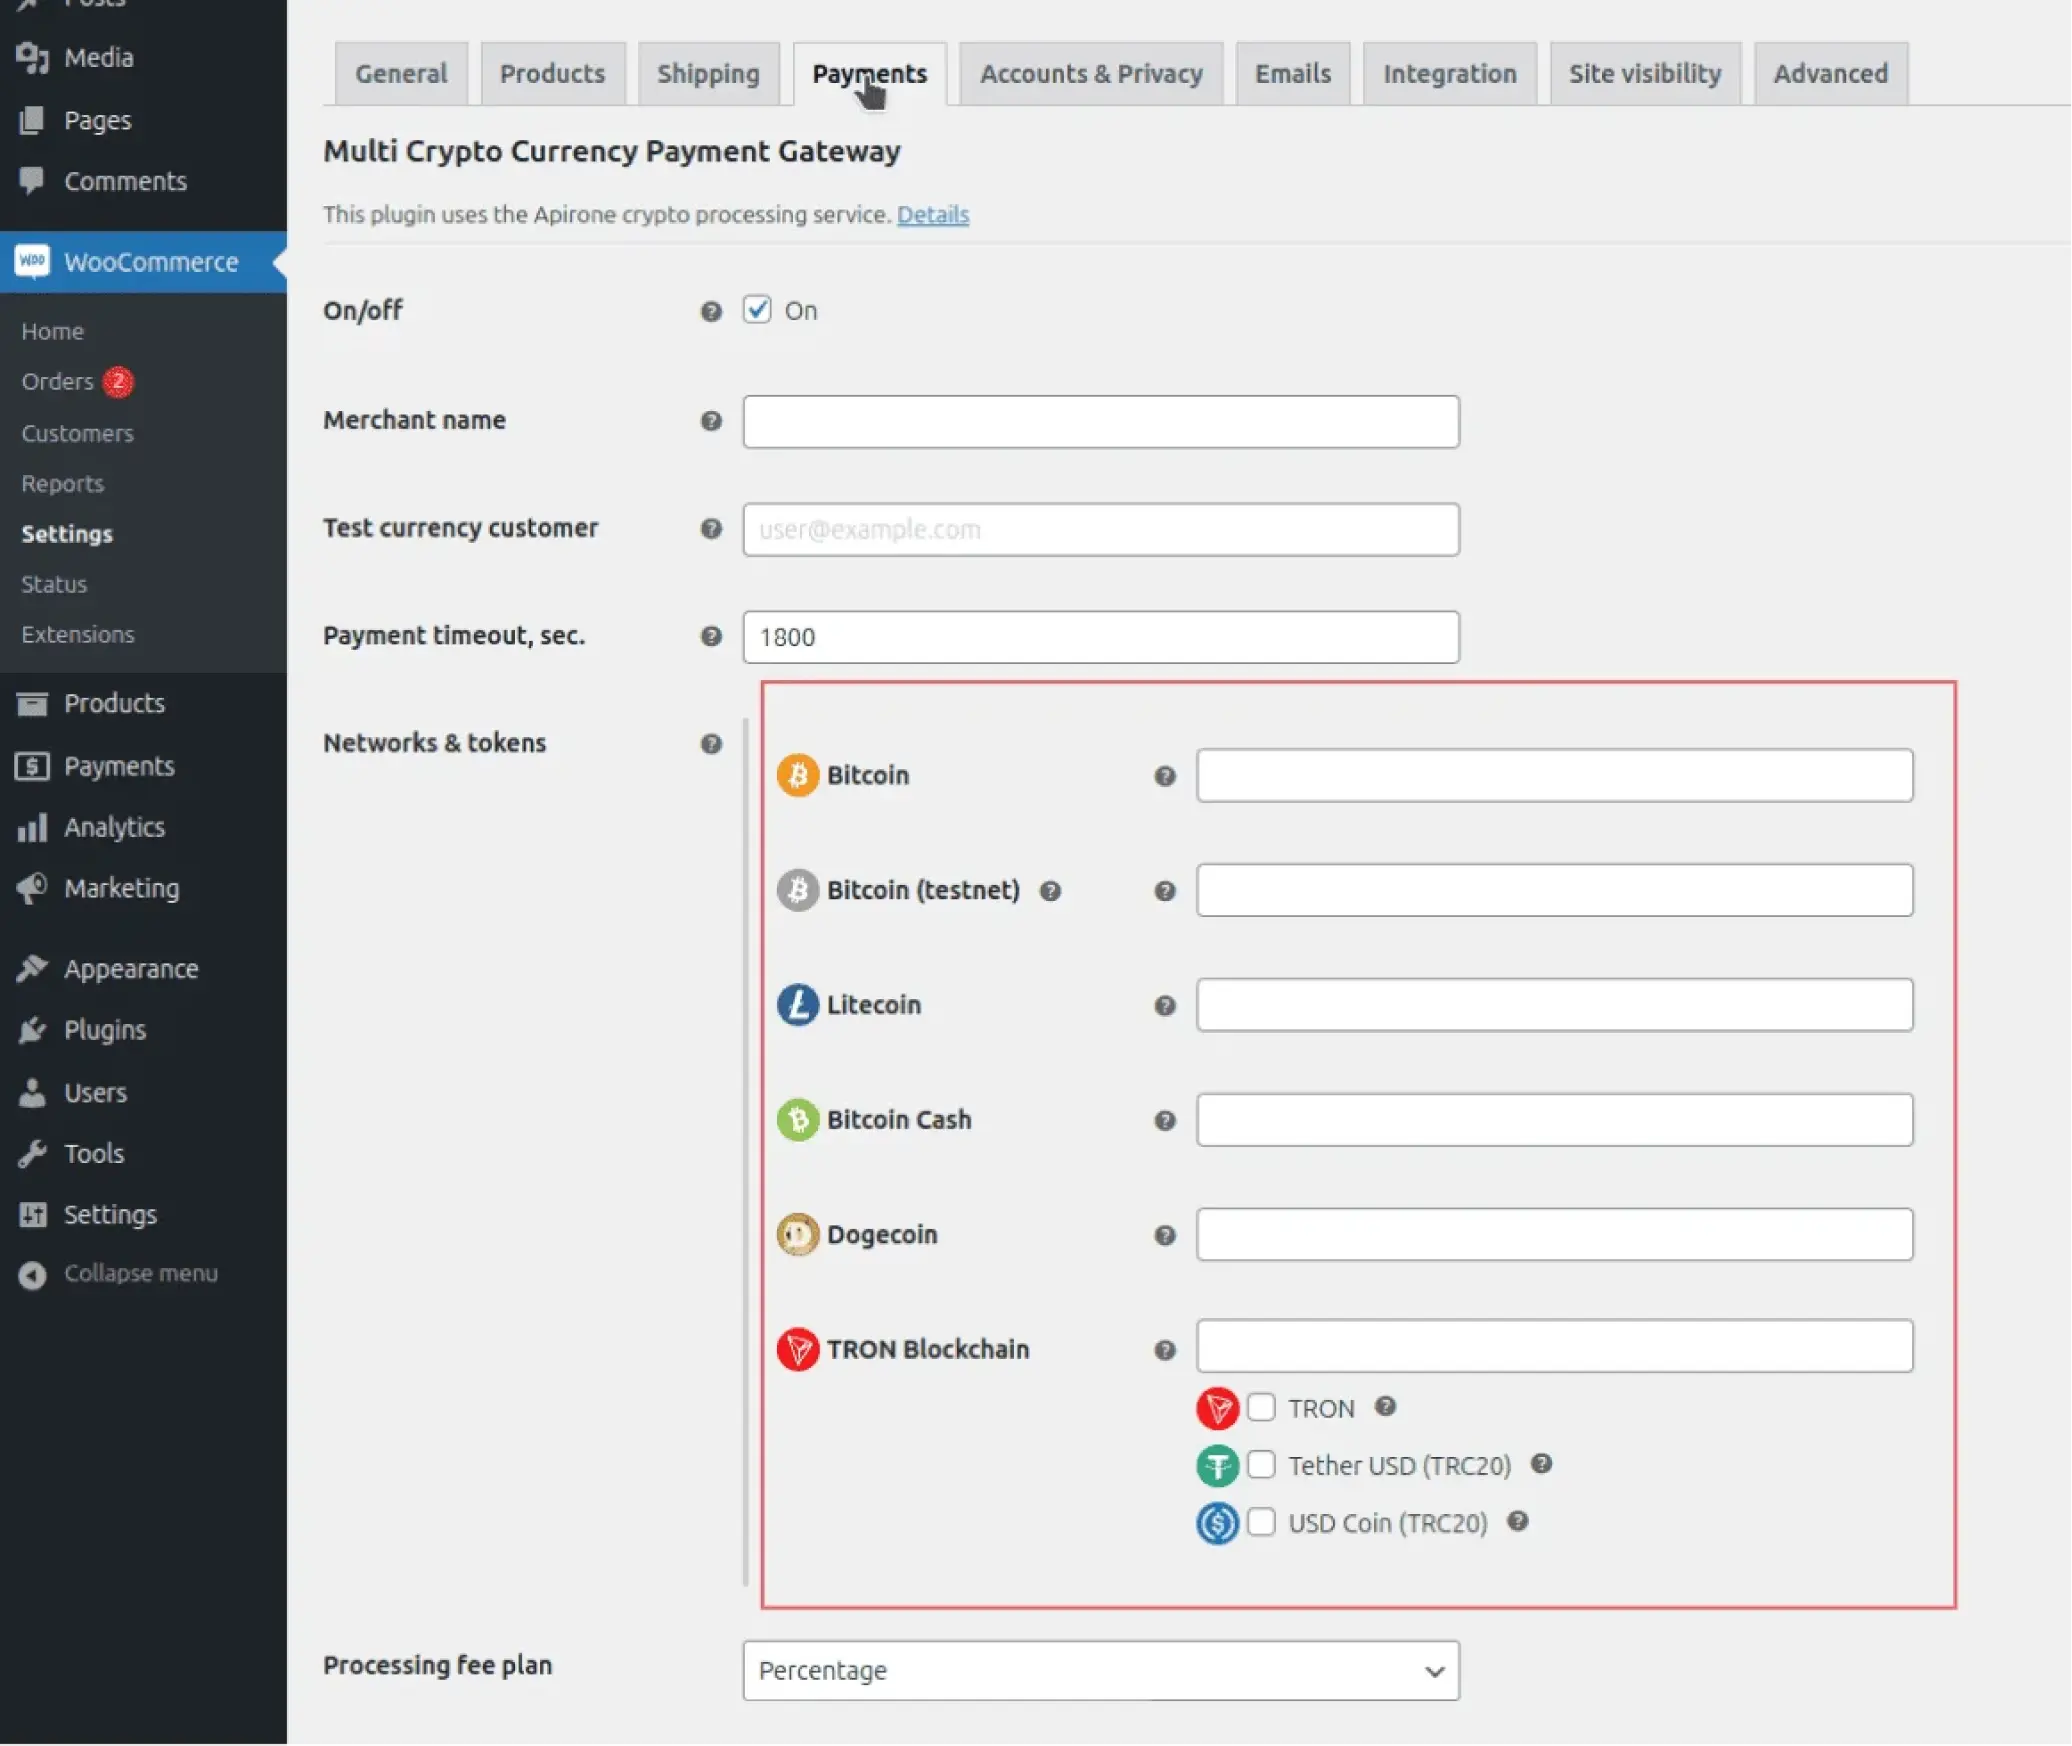Image resolution: width=2072 pixels, height=1746 pixels.
Task: Go to the Site visibility tab
Action: (x=1645, y=74)
